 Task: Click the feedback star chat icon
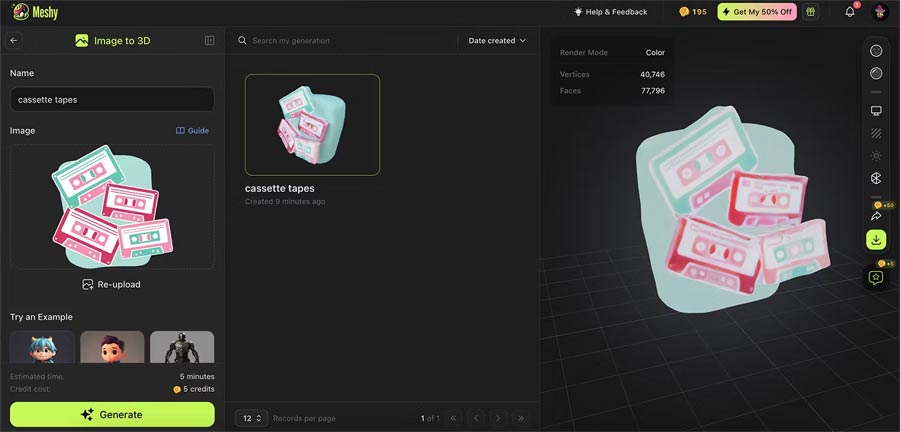(x=876, y=278)
